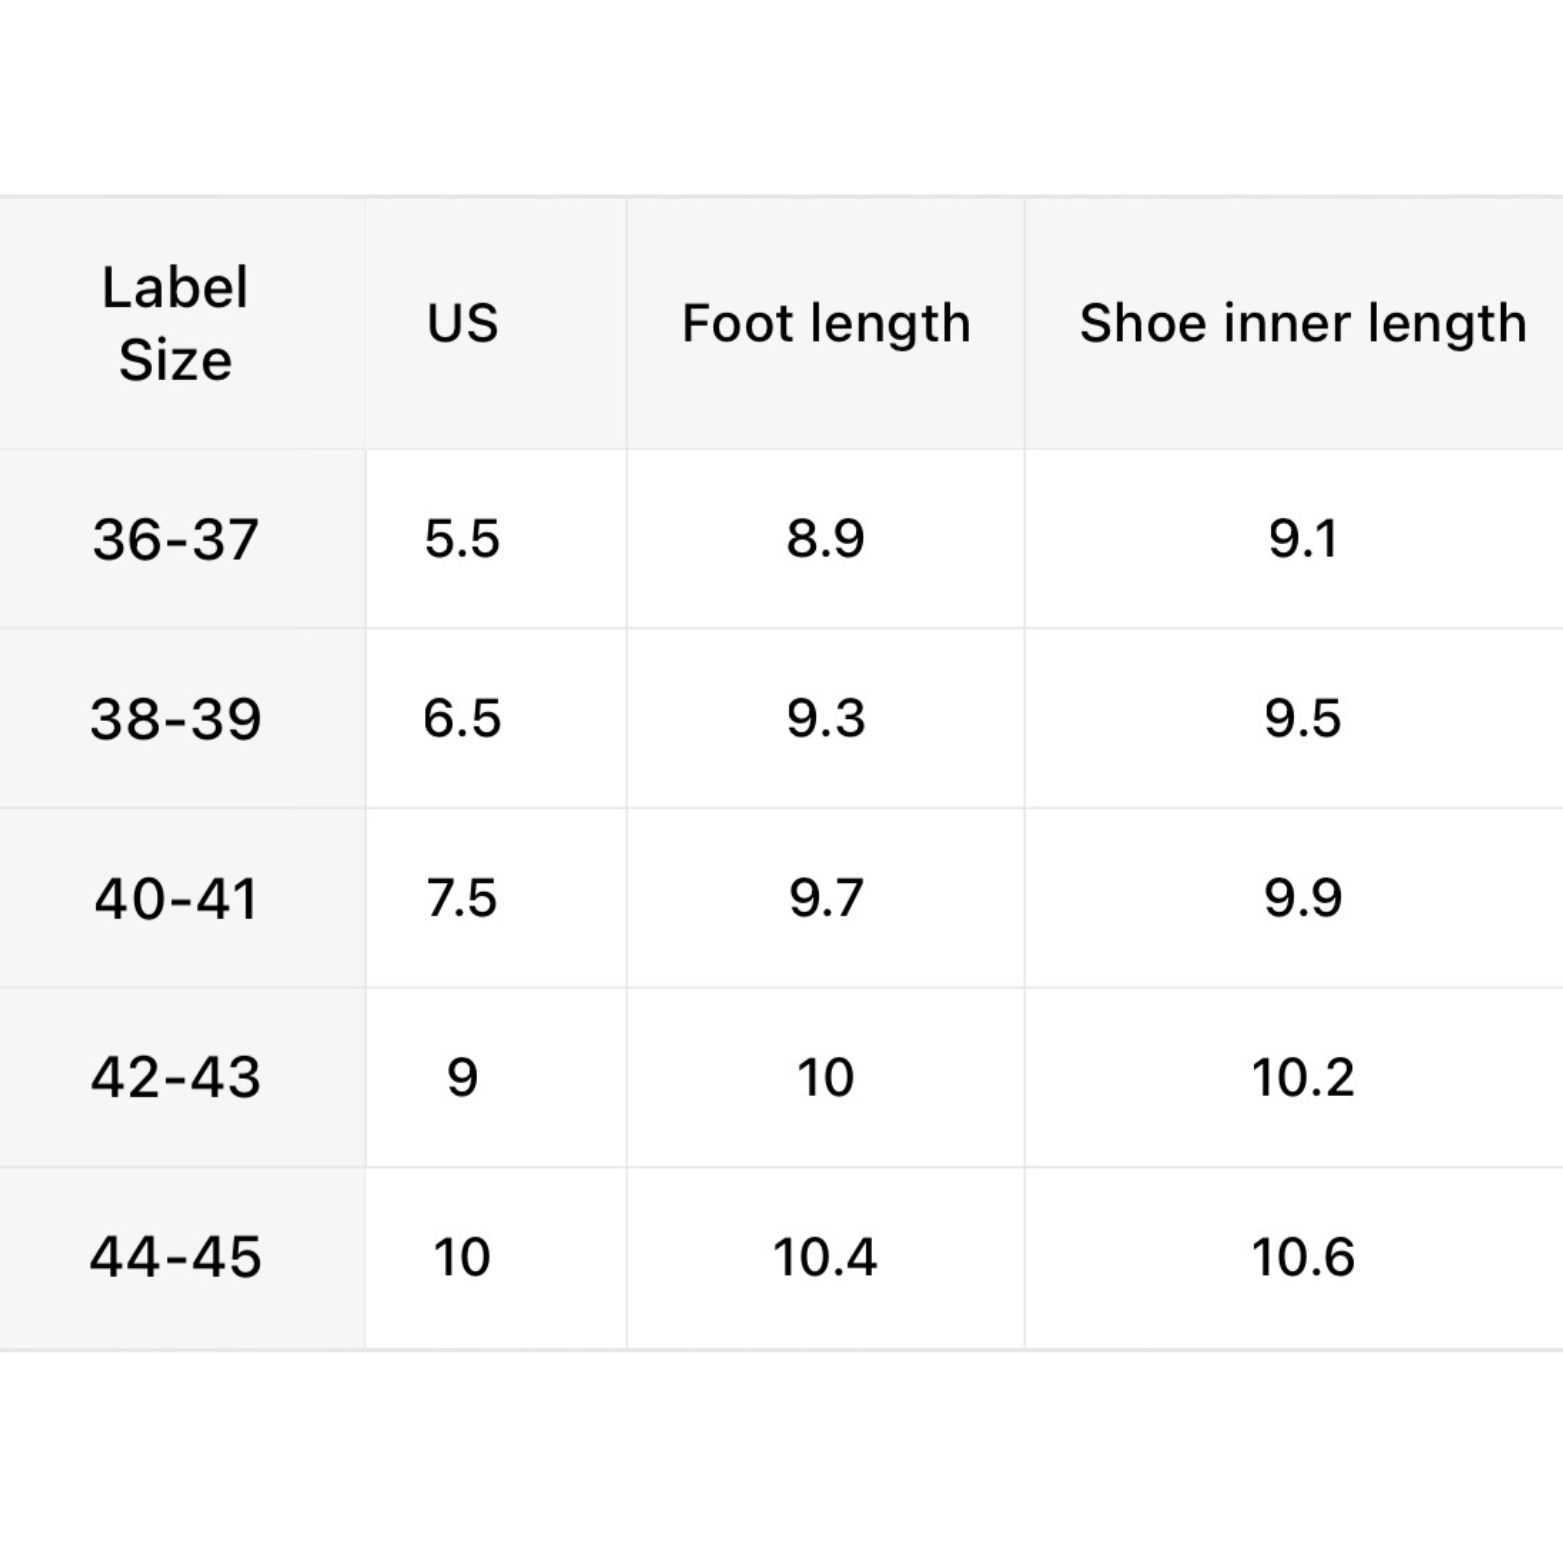Select the 44-45 label size cell
This screenshot has height=1563, width=1563.
point(176,1257)
